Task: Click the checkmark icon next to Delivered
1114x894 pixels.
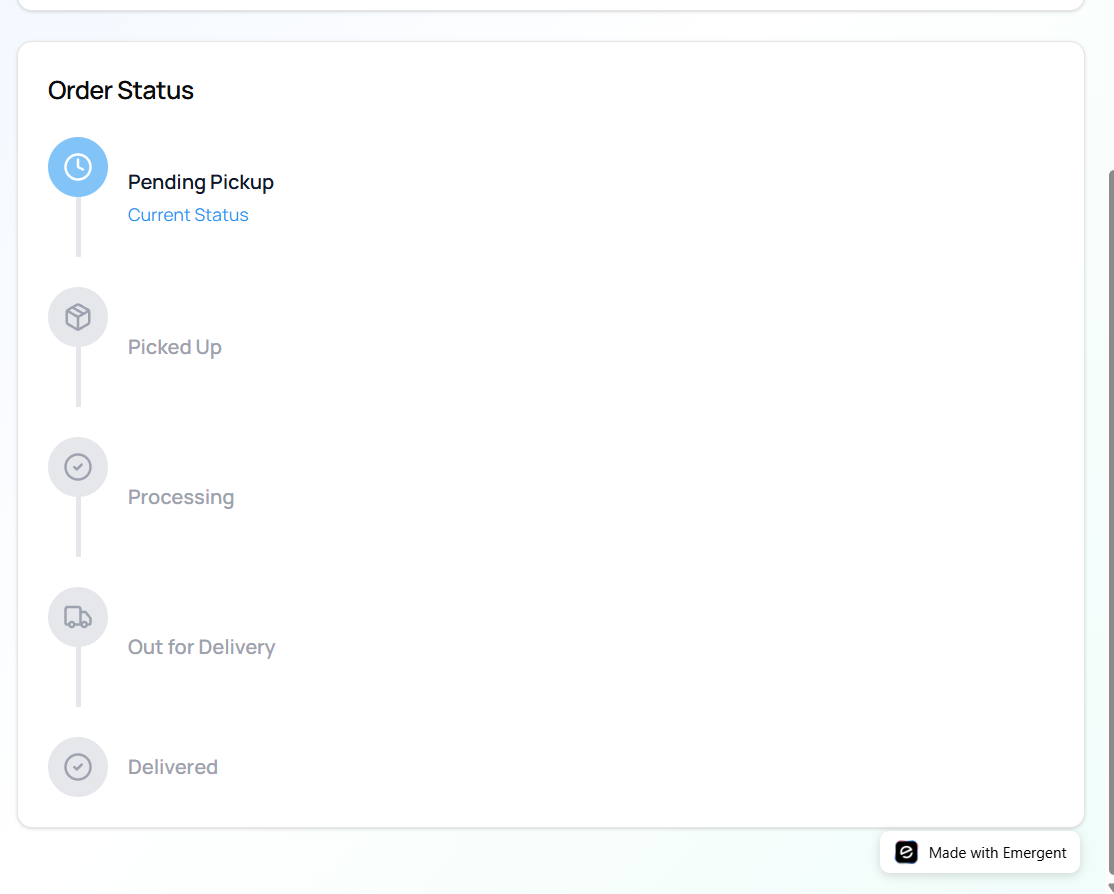Action: [78, 767]
